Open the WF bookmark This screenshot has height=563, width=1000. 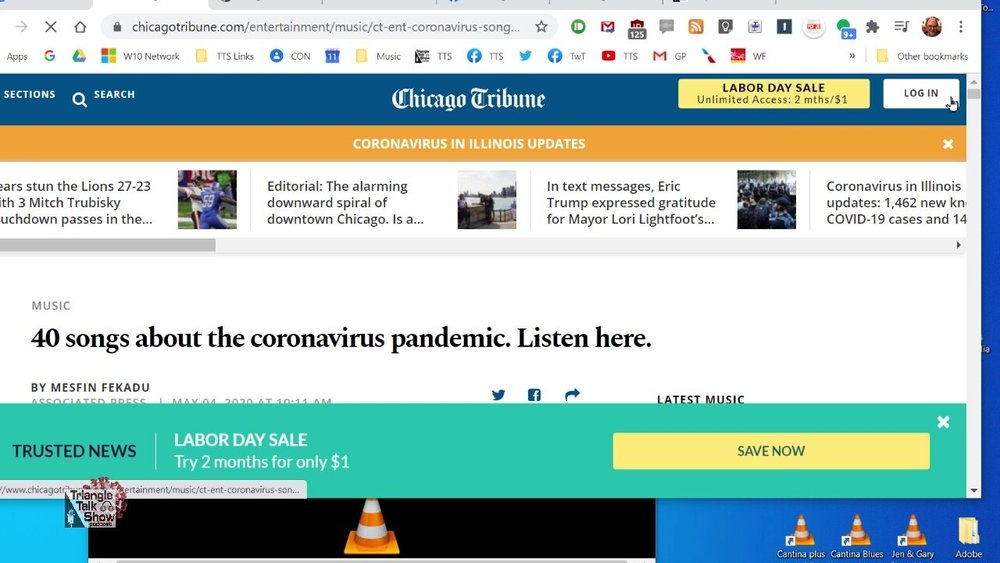coord(748,56)
